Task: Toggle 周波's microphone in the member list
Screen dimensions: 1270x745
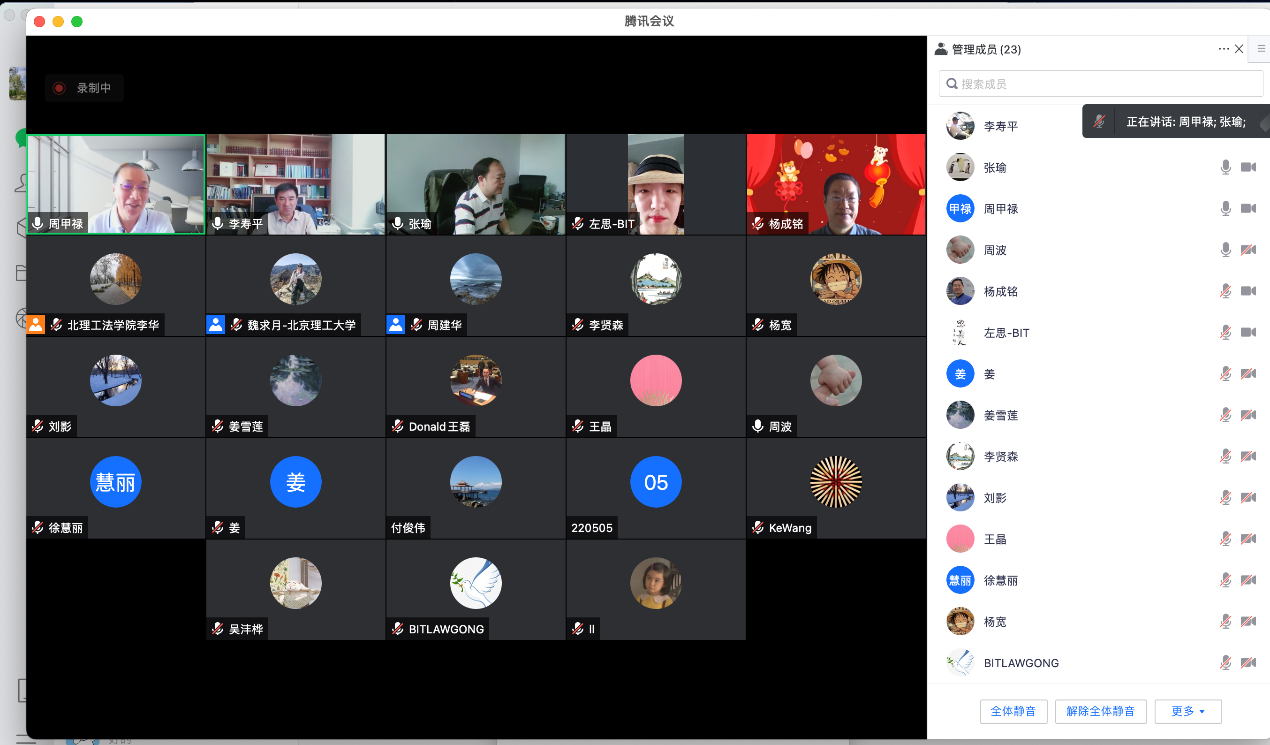Action: (1225, 249)
